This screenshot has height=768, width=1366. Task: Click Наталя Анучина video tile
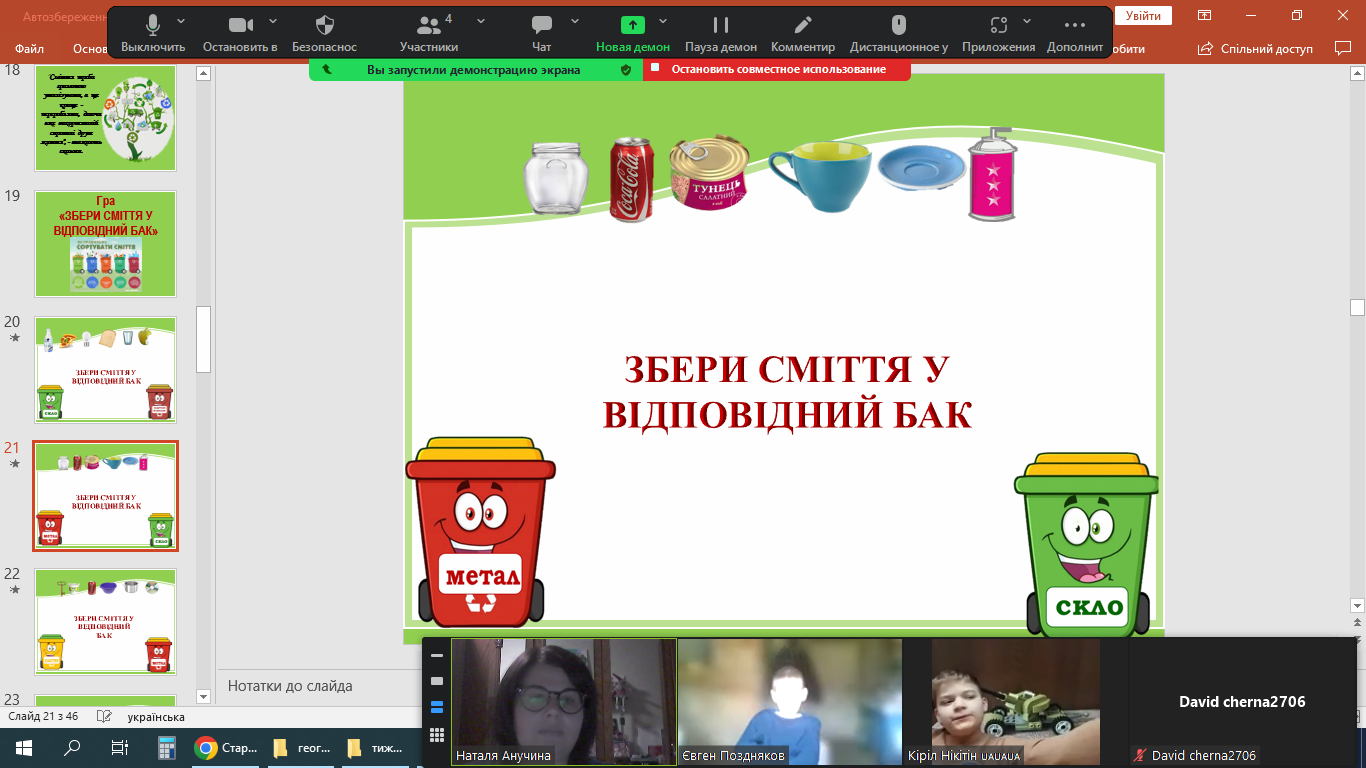(x=564, y=702)
